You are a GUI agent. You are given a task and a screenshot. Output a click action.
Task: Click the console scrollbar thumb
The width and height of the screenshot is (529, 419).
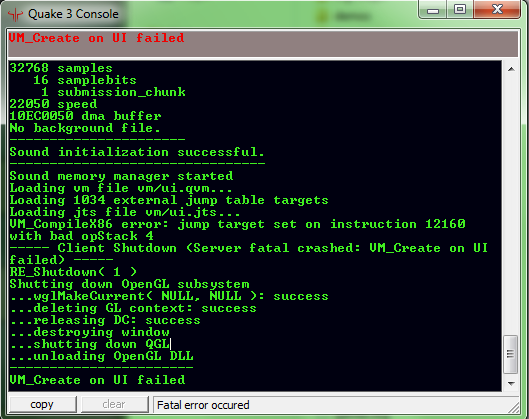tap(510, 354)
